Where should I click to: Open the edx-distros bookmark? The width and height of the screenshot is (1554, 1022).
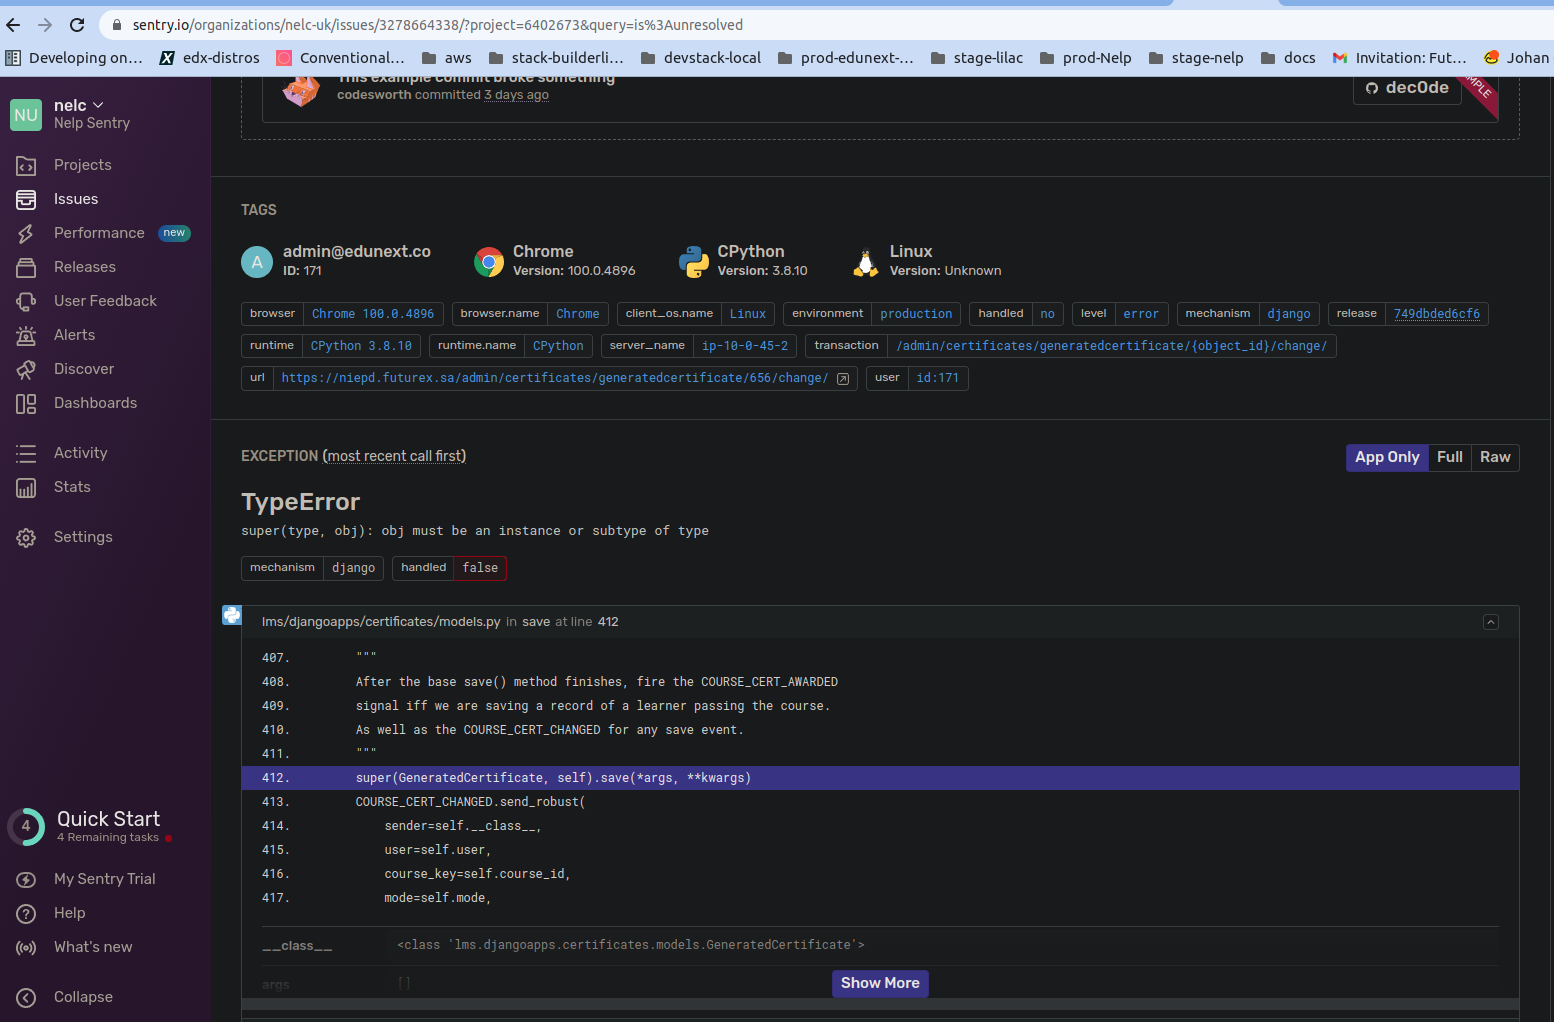209,58
